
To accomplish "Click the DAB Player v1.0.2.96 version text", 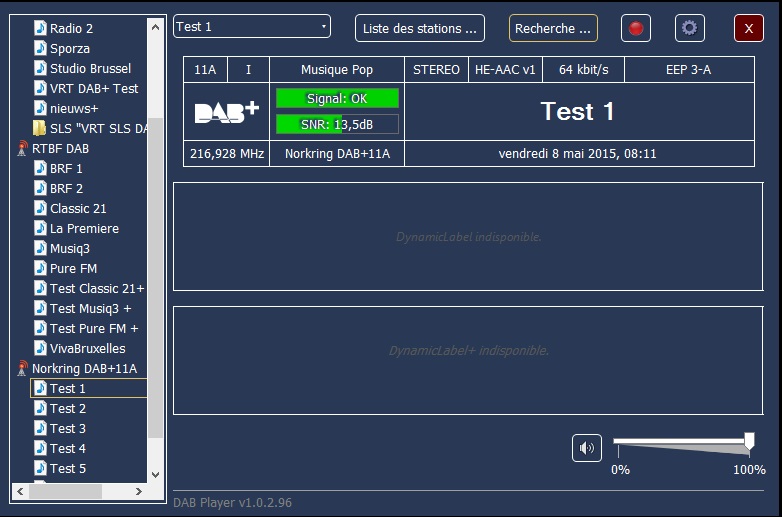I will [232, 502].
